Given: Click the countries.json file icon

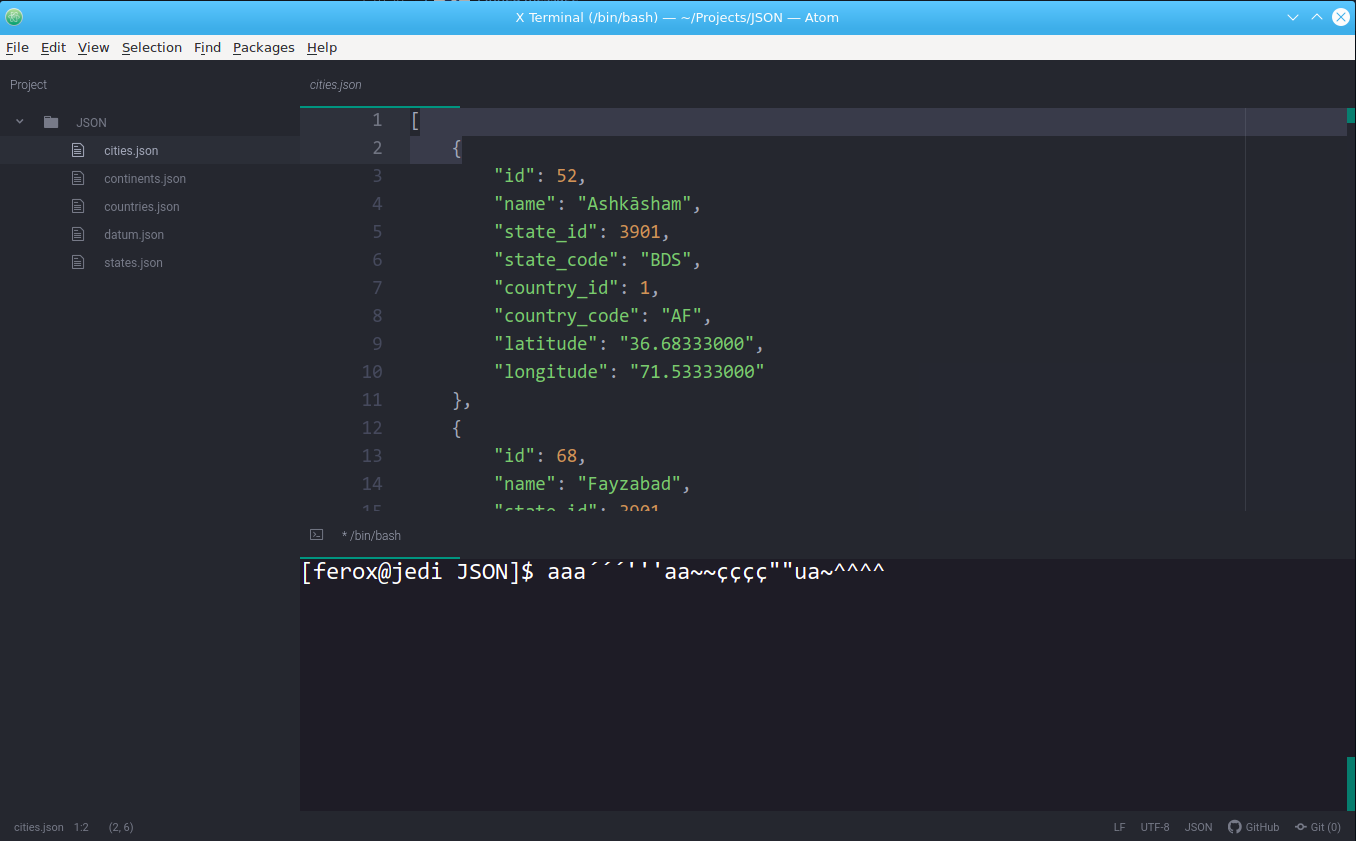Looking at the screenshot, I should [79, 206].
